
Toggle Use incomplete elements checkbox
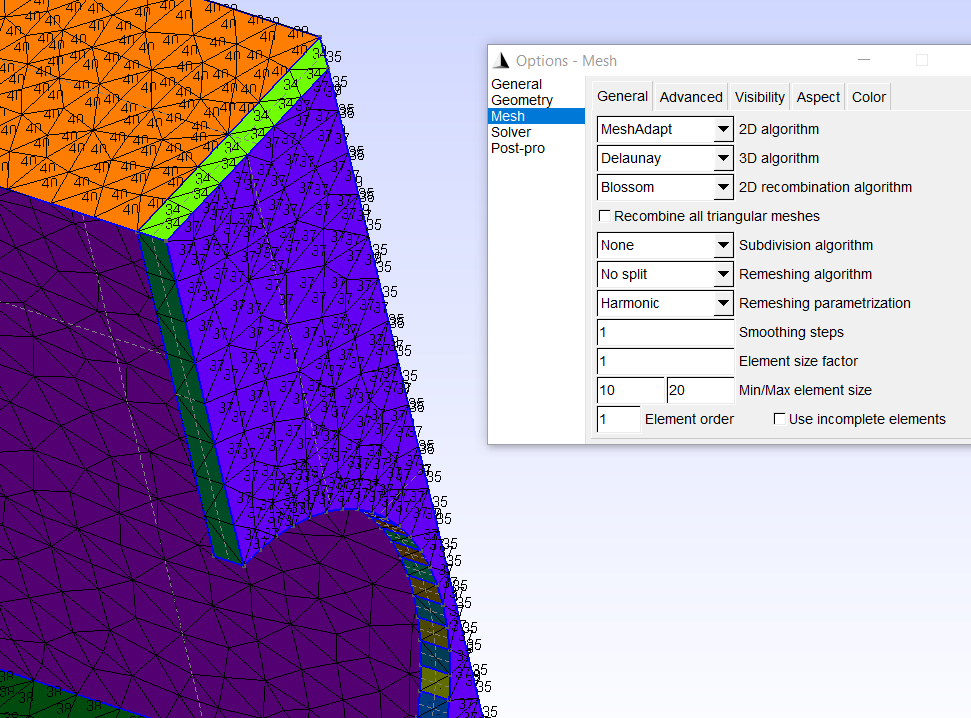tap(780, 419)
